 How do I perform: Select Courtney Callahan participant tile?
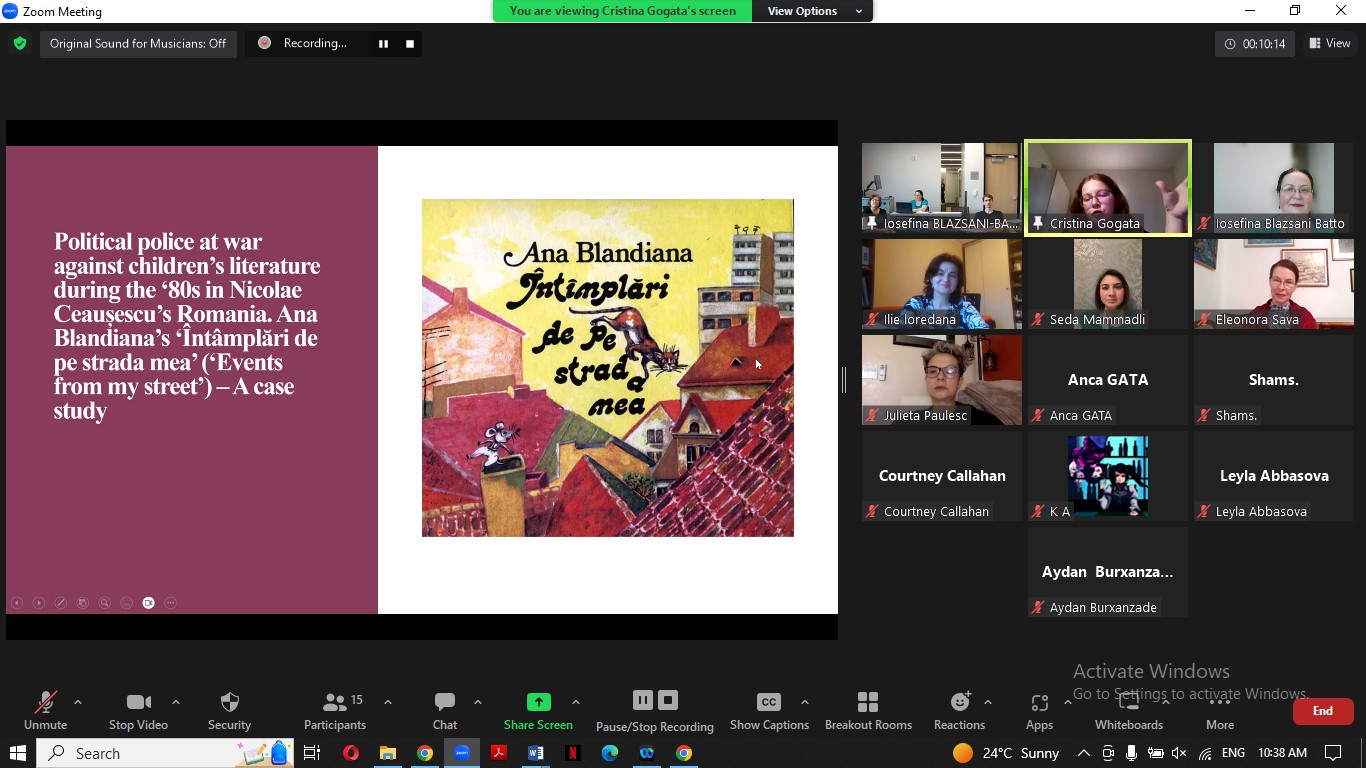tap(942, 476)
